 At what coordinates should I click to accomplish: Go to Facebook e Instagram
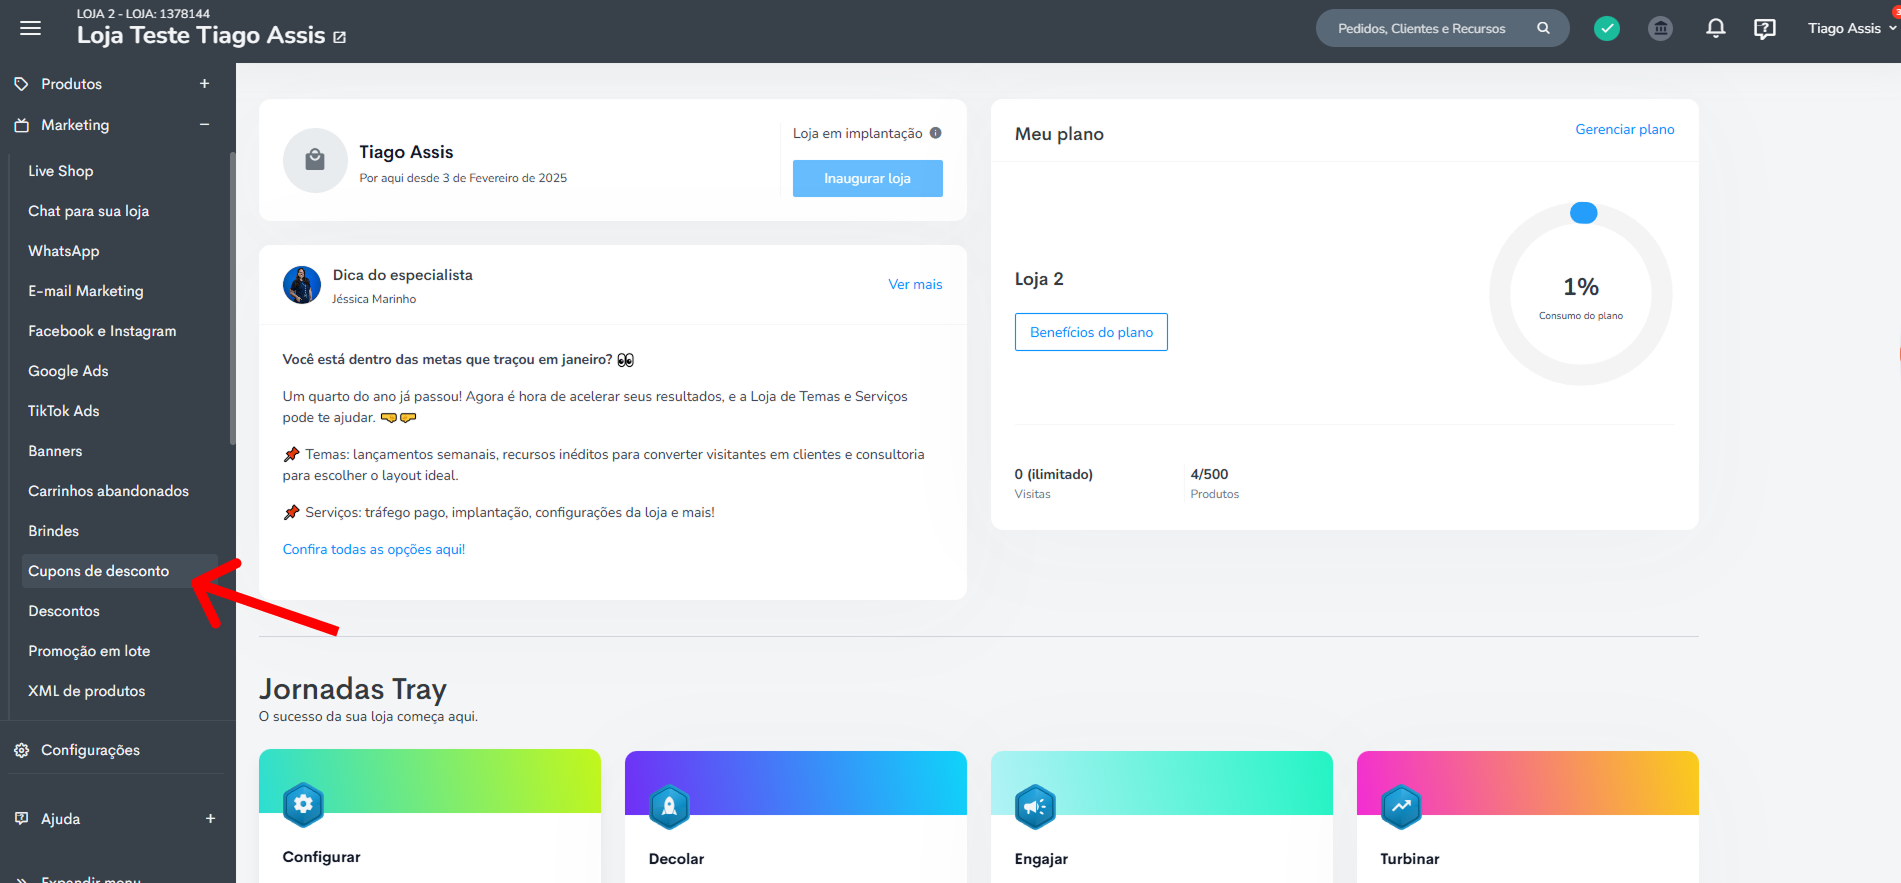pos(102,331)
